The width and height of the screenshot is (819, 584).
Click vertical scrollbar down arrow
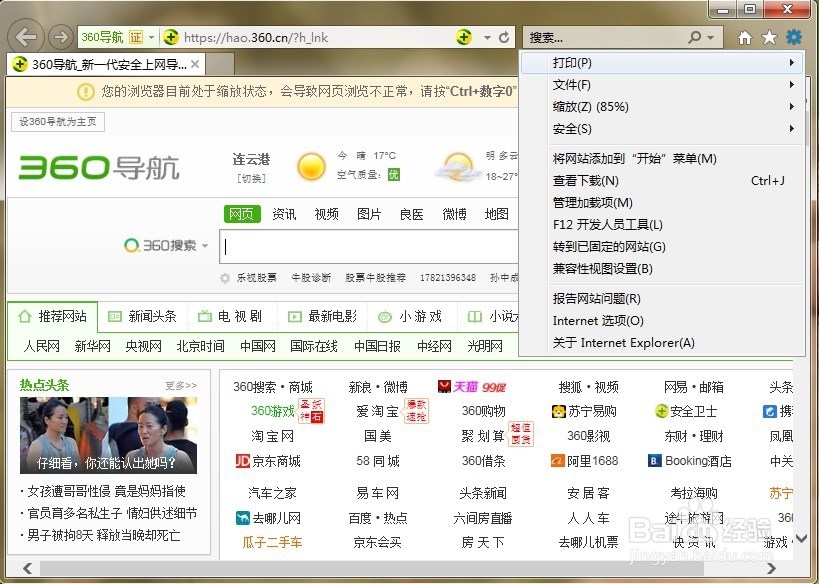pos(801,538)
